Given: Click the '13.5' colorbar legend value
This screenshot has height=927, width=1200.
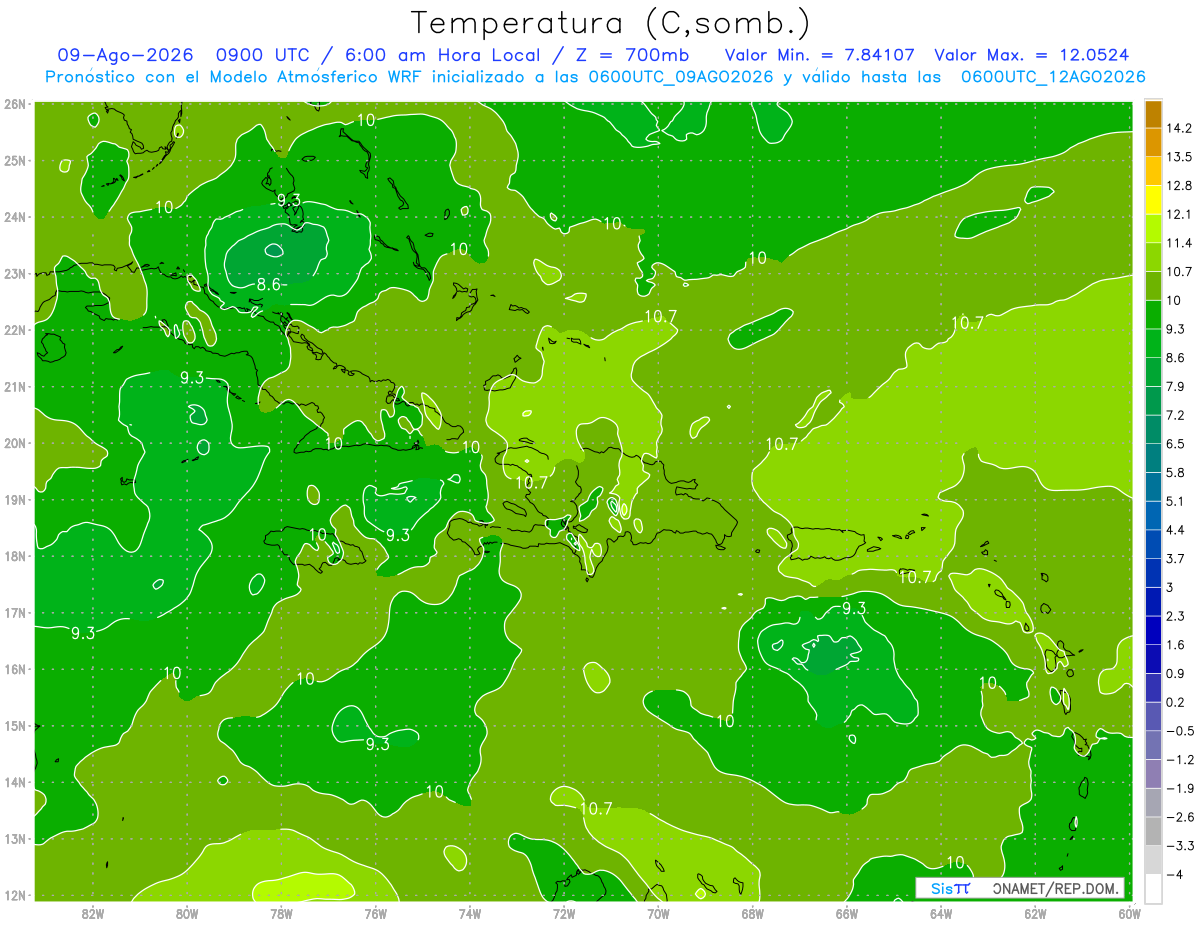Looking at the screenshot, I should click(1179, 157).
